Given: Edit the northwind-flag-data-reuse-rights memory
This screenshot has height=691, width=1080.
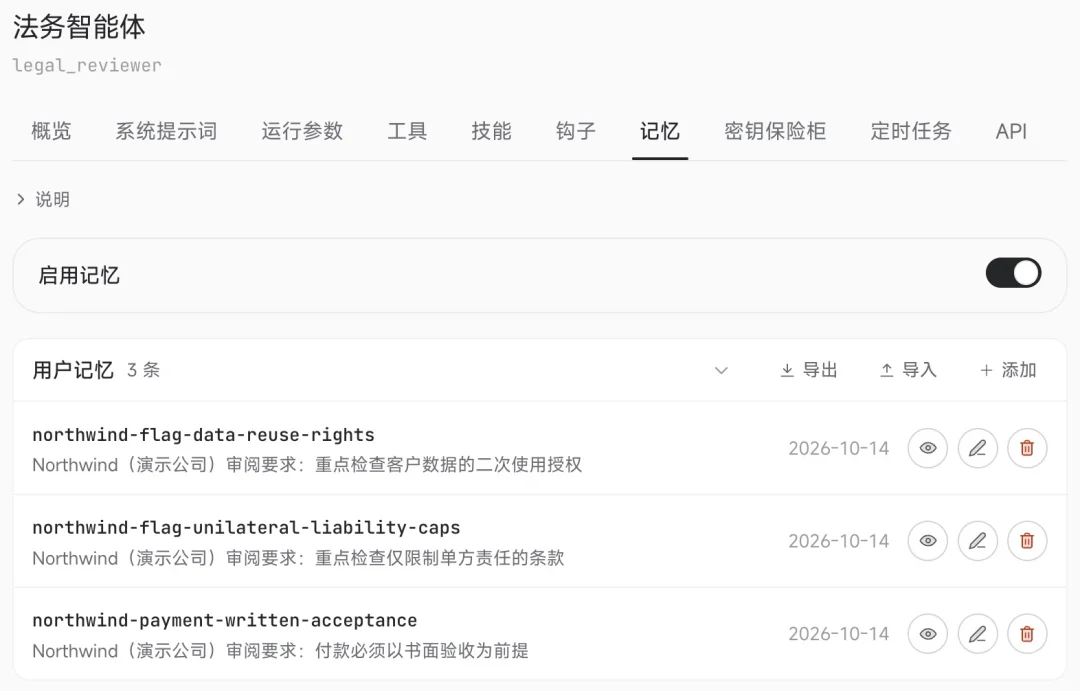Looking at the screenshot, I should 977,448.
